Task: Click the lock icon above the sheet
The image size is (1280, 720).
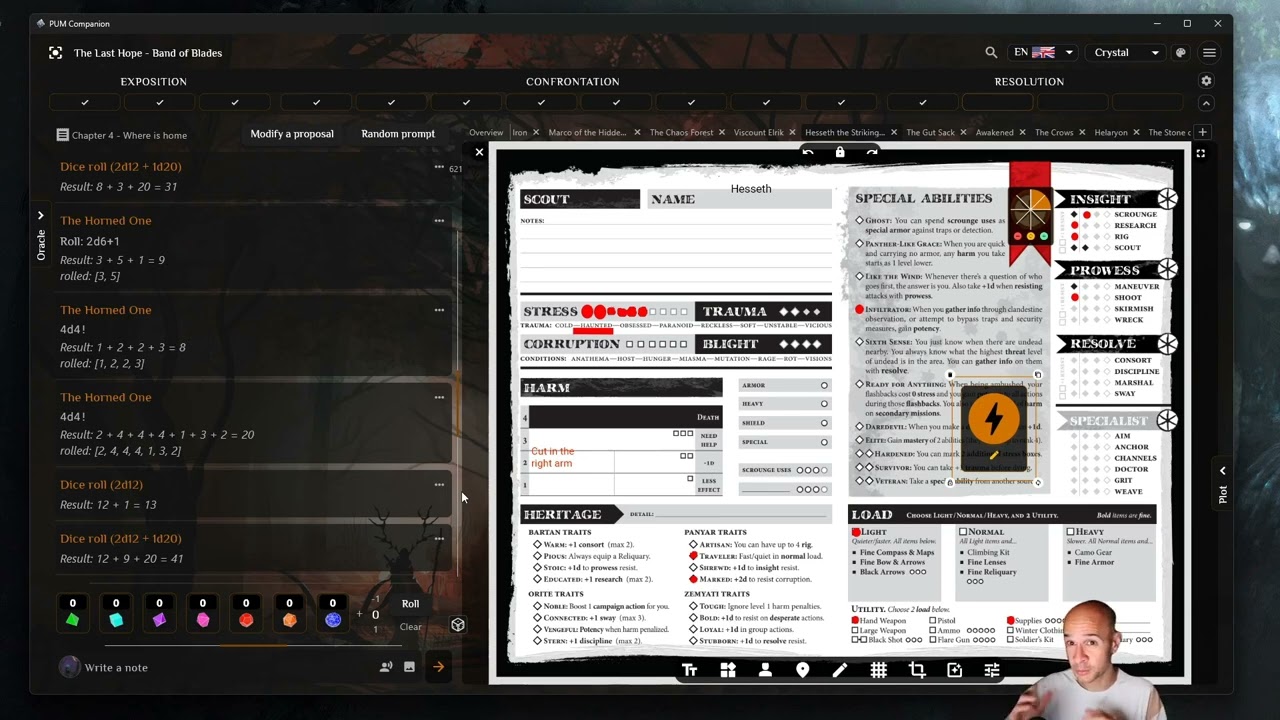Action: click(x=840, y=152)
